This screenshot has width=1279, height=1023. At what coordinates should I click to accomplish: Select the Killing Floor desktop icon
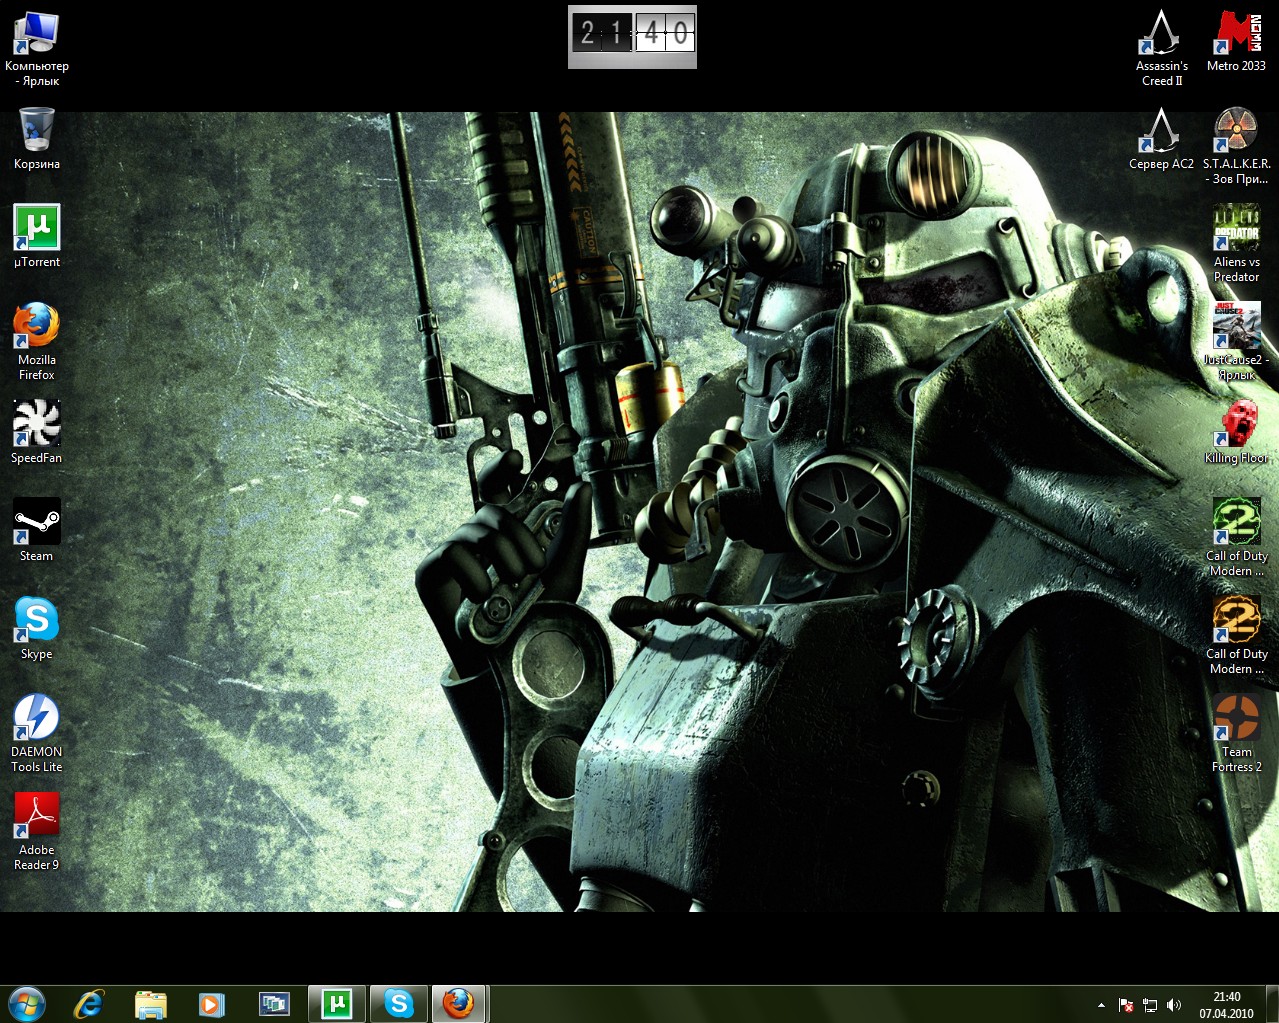1236,424
